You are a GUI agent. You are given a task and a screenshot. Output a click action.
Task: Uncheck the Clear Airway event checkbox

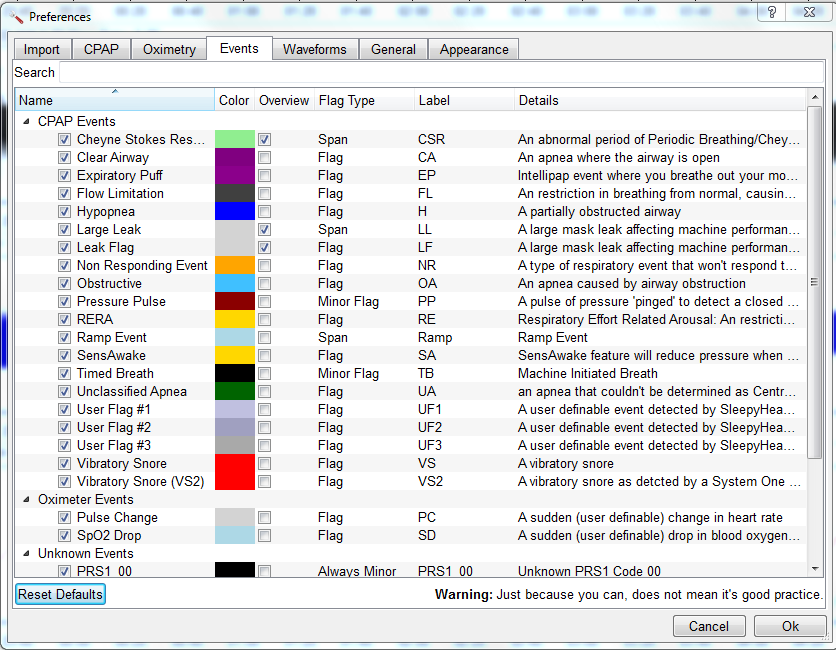pyautogui.click(x=64, y=158)
